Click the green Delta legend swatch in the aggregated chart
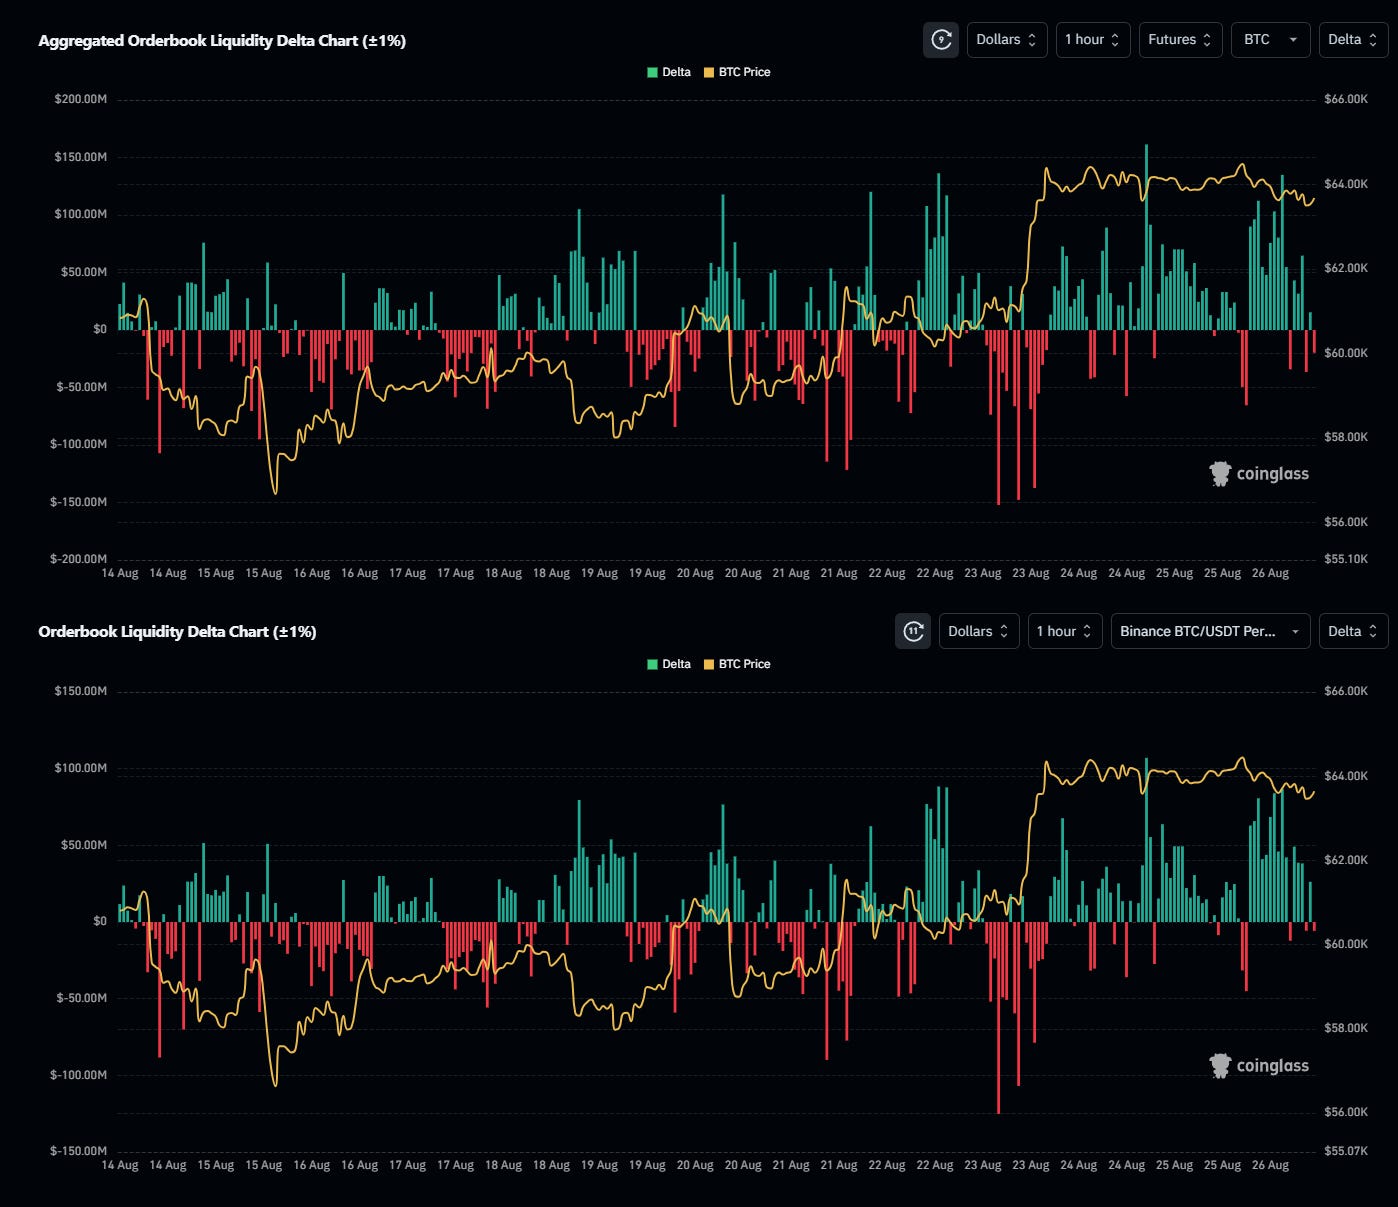Viewport: 1398px width, 1207px height. tap(653, 72)
